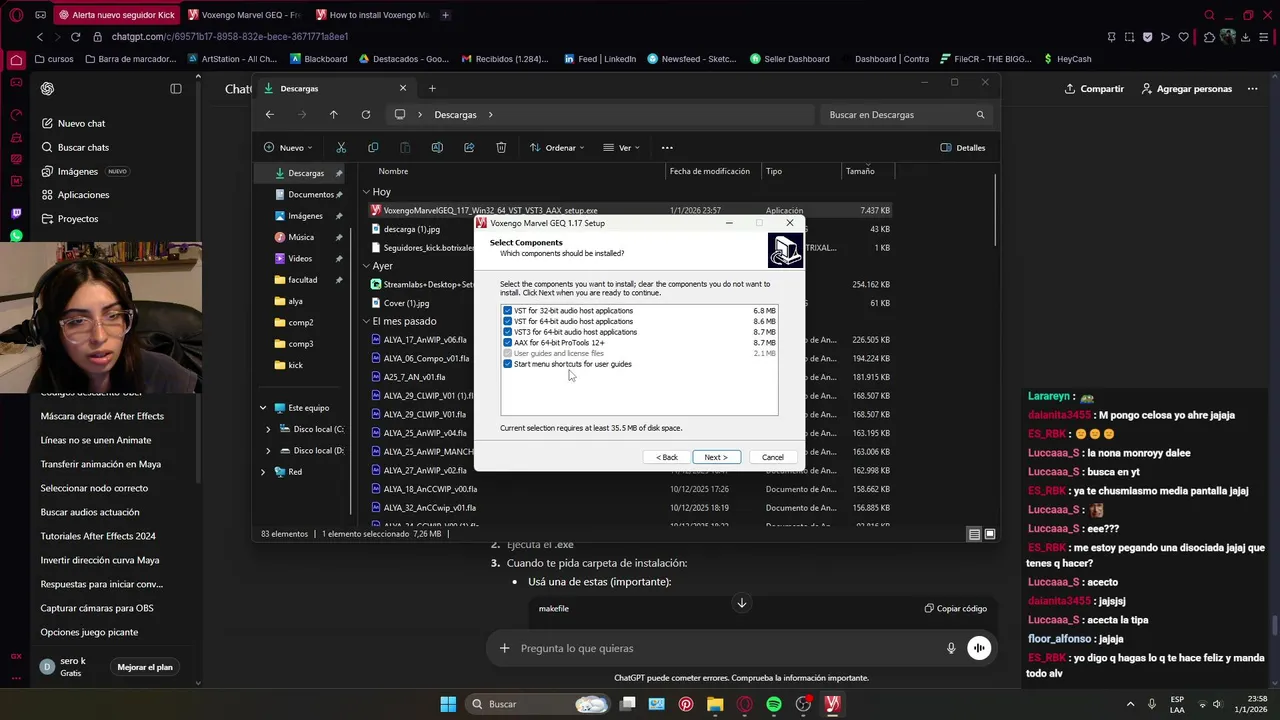Uncheck VST for 64-bit audio host applications
This screenshot has height=720, width=1280.
508,321
